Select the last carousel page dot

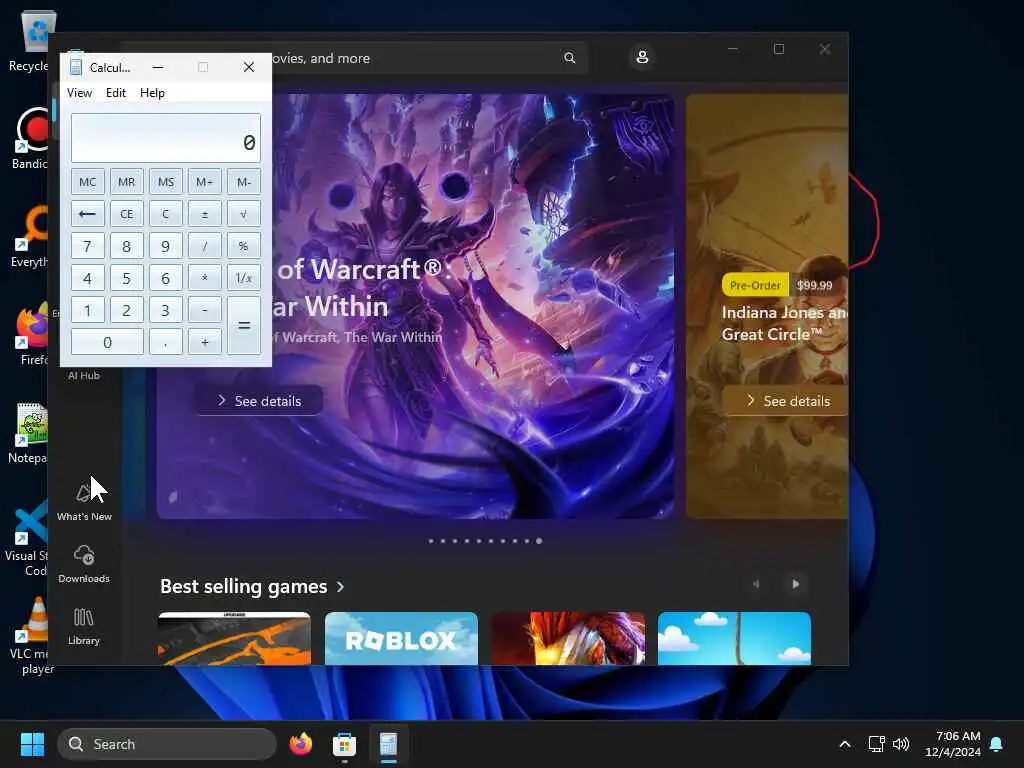click(539, 541)
